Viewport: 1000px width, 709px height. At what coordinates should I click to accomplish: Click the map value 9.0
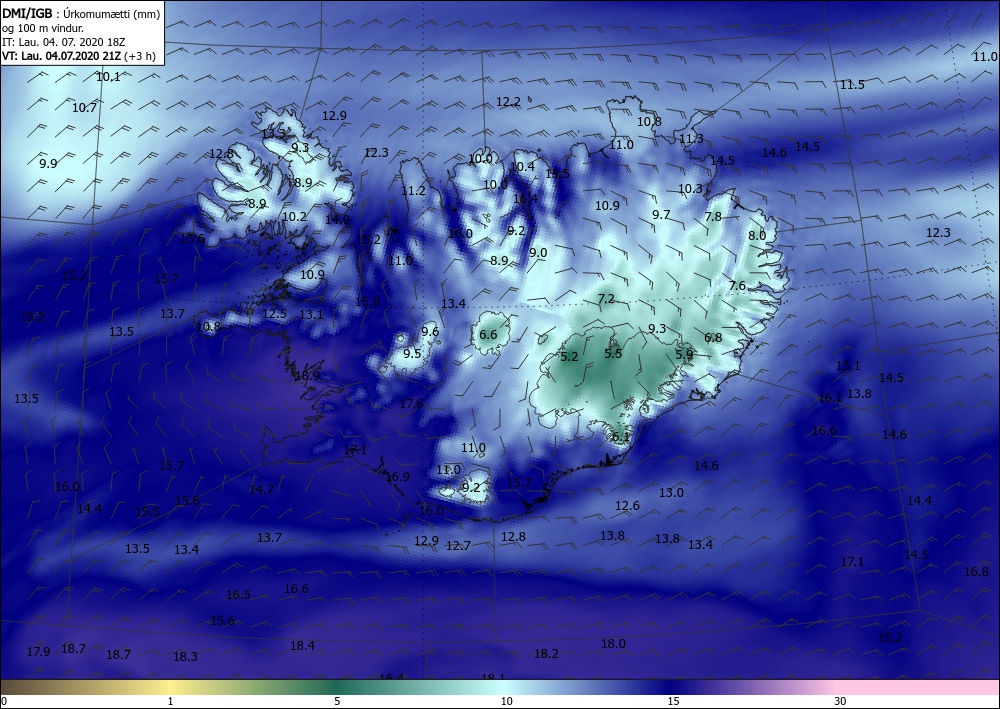click(x=538, y=252)
